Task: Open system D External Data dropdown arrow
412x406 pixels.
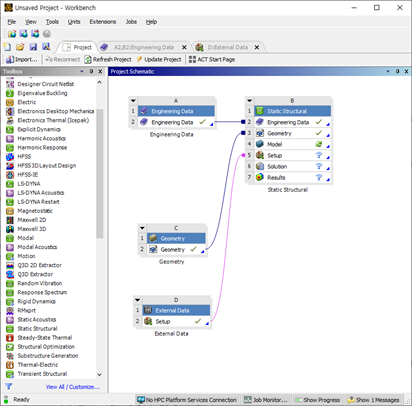Action: click(137, 300)
